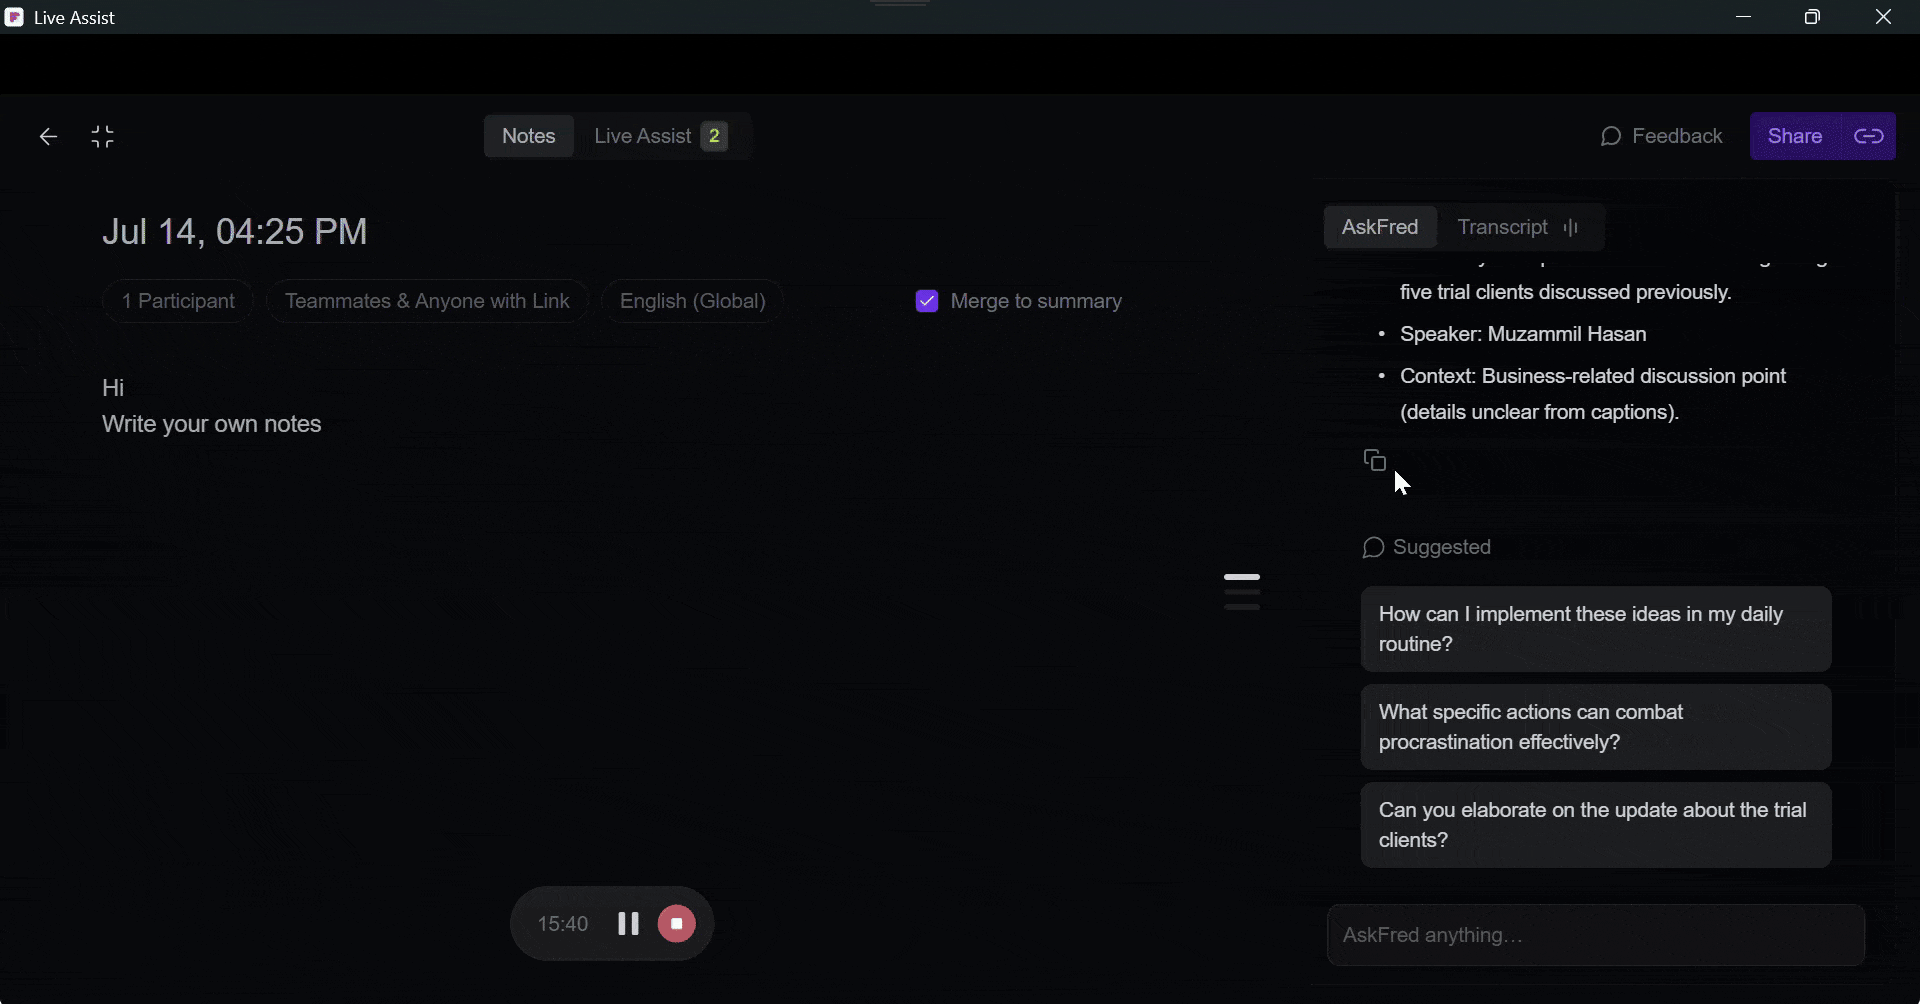The width and height of the screenshot is (1920, 1004).
Task: Switch to the Transcript tab
Action: (x=1519, y=227)
